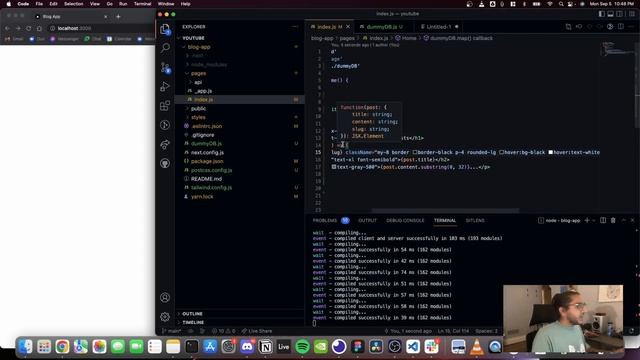The image size is (640, 360).
Task: Open Slack from the dock
Action: [431, 347]
